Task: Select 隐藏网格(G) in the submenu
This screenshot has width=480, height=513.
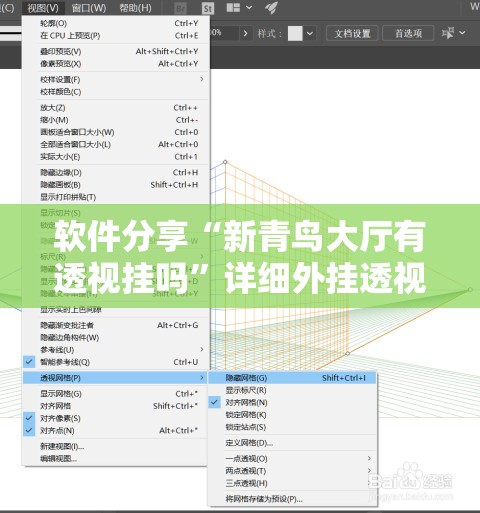Action: (x=292, y=378)
